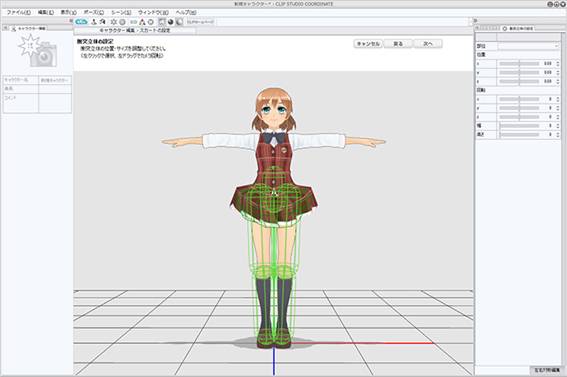The height and width of the screenshot is (377, 567).
Task: Click the 戻る back button
Action: (398, 44)
